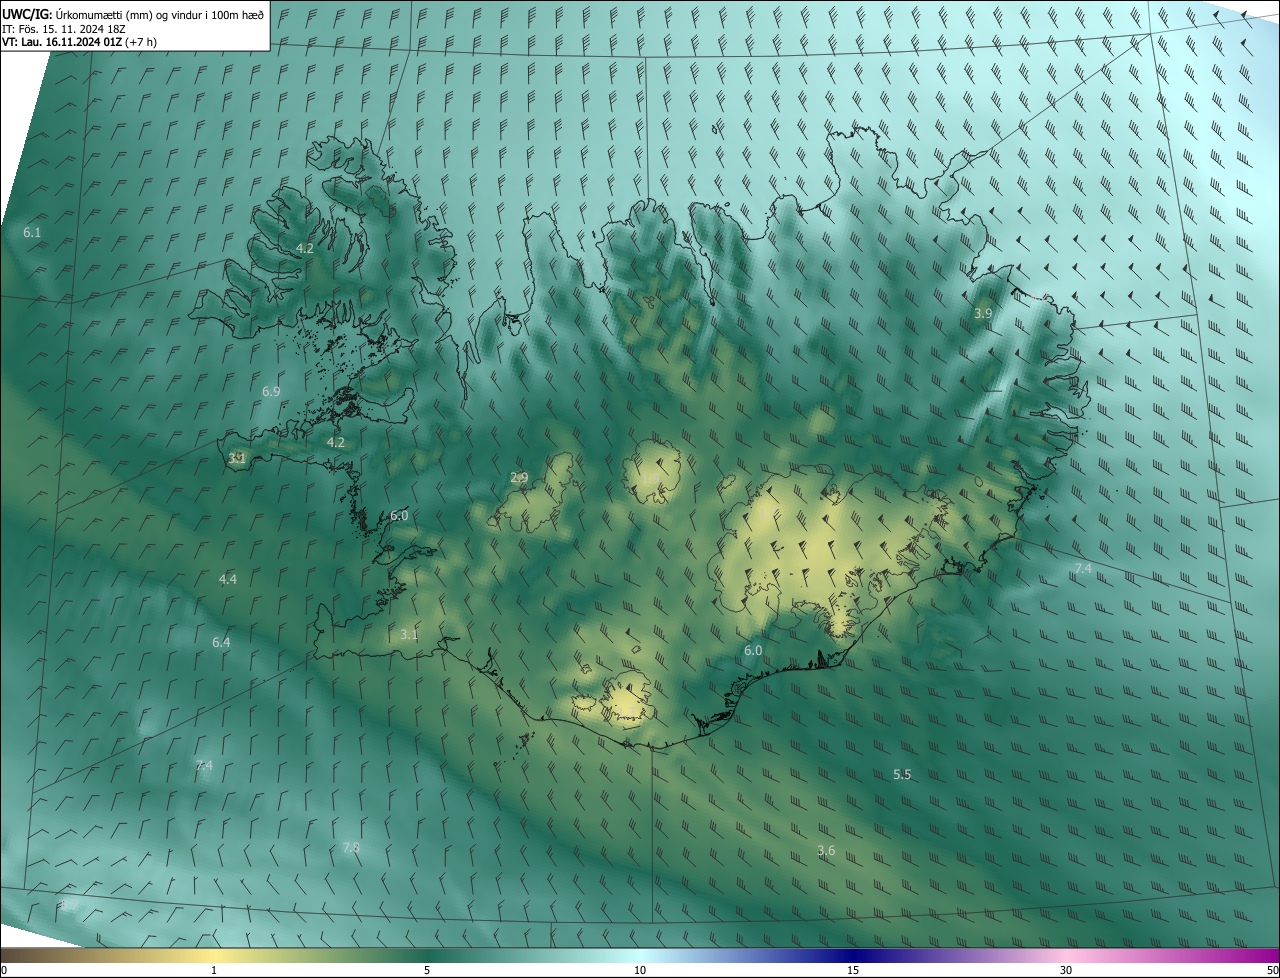1280x978 pixels.
Task: Click the 6.9 value label on the map
Action: 271,391
